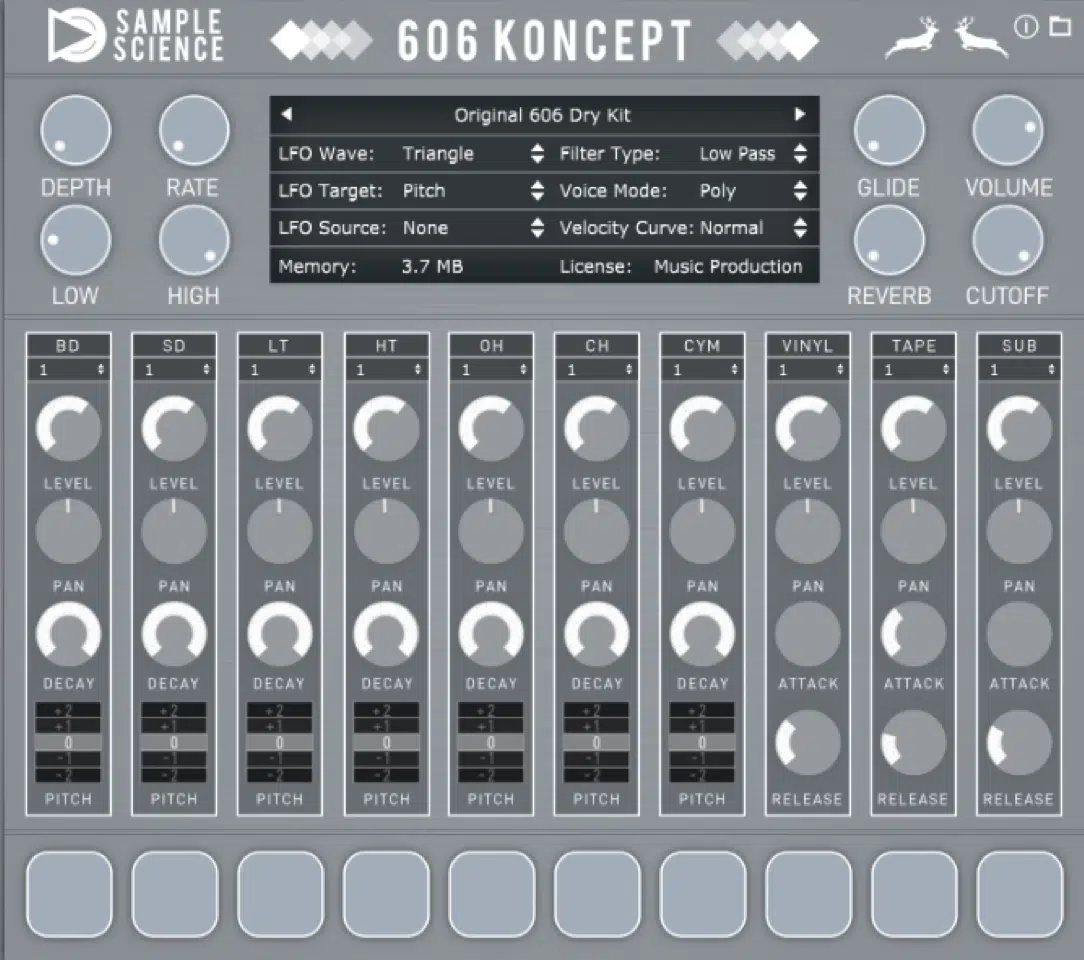Set CH pitch to +2
The height and width of the screenshot is (960, 1084).
point(597,710)
